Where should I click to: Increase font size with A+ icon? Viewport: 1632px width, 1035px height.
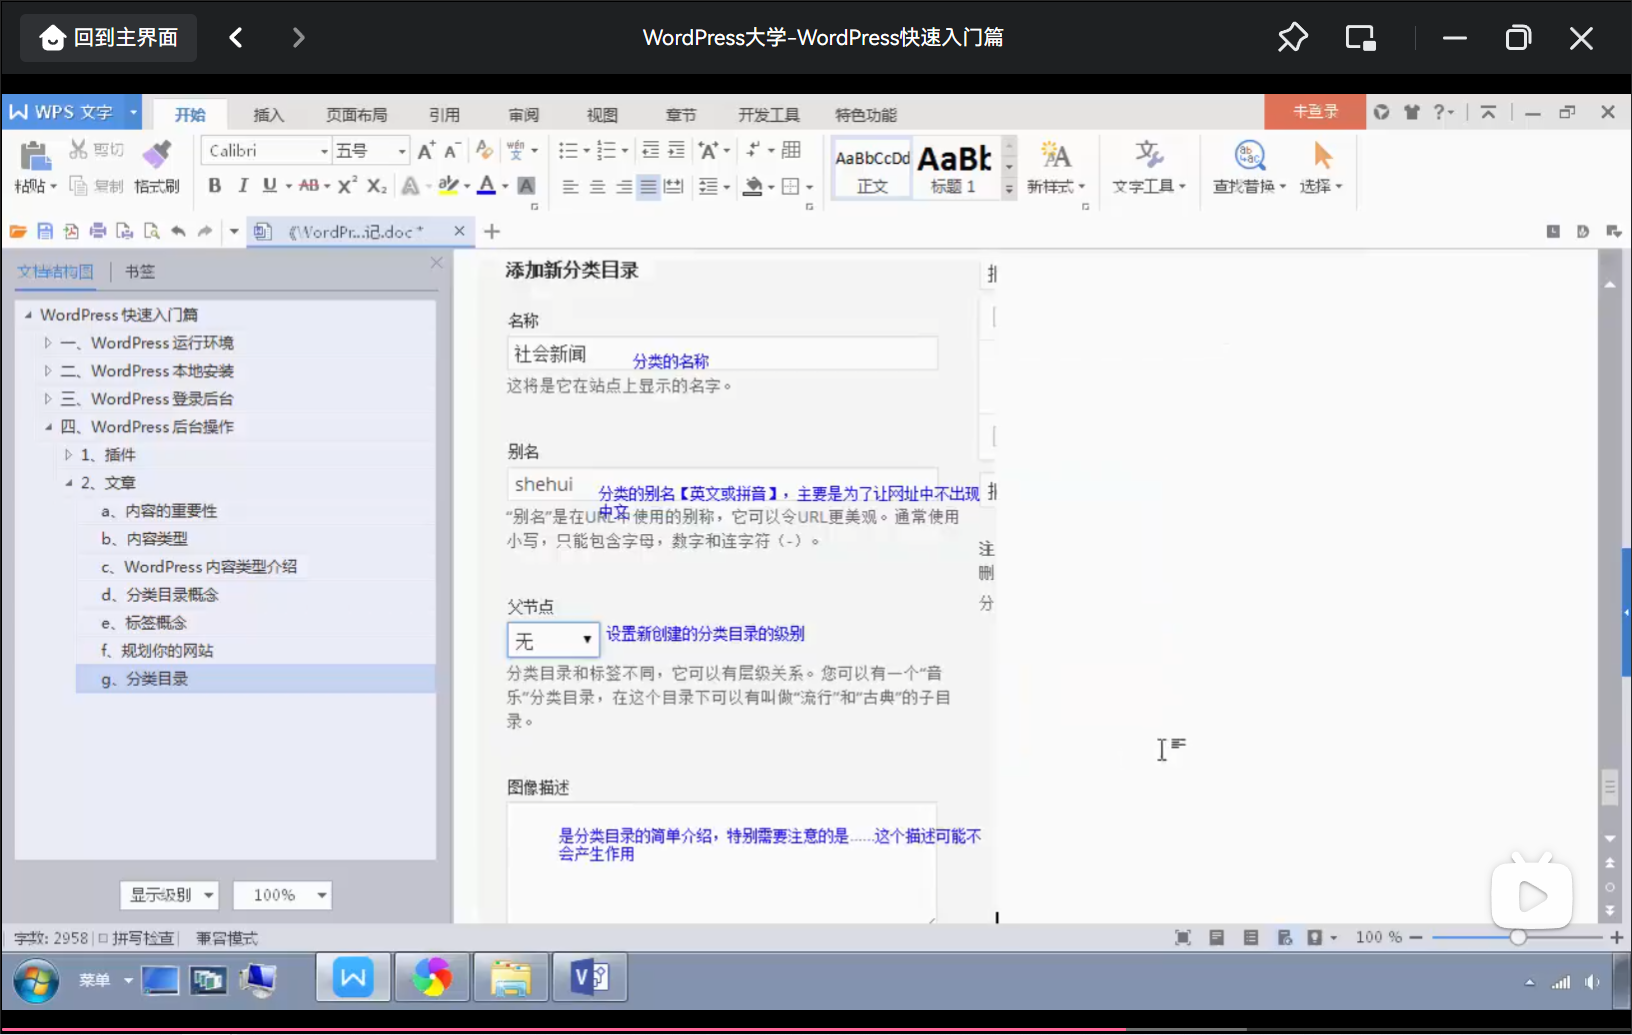[x=426, y=150]
